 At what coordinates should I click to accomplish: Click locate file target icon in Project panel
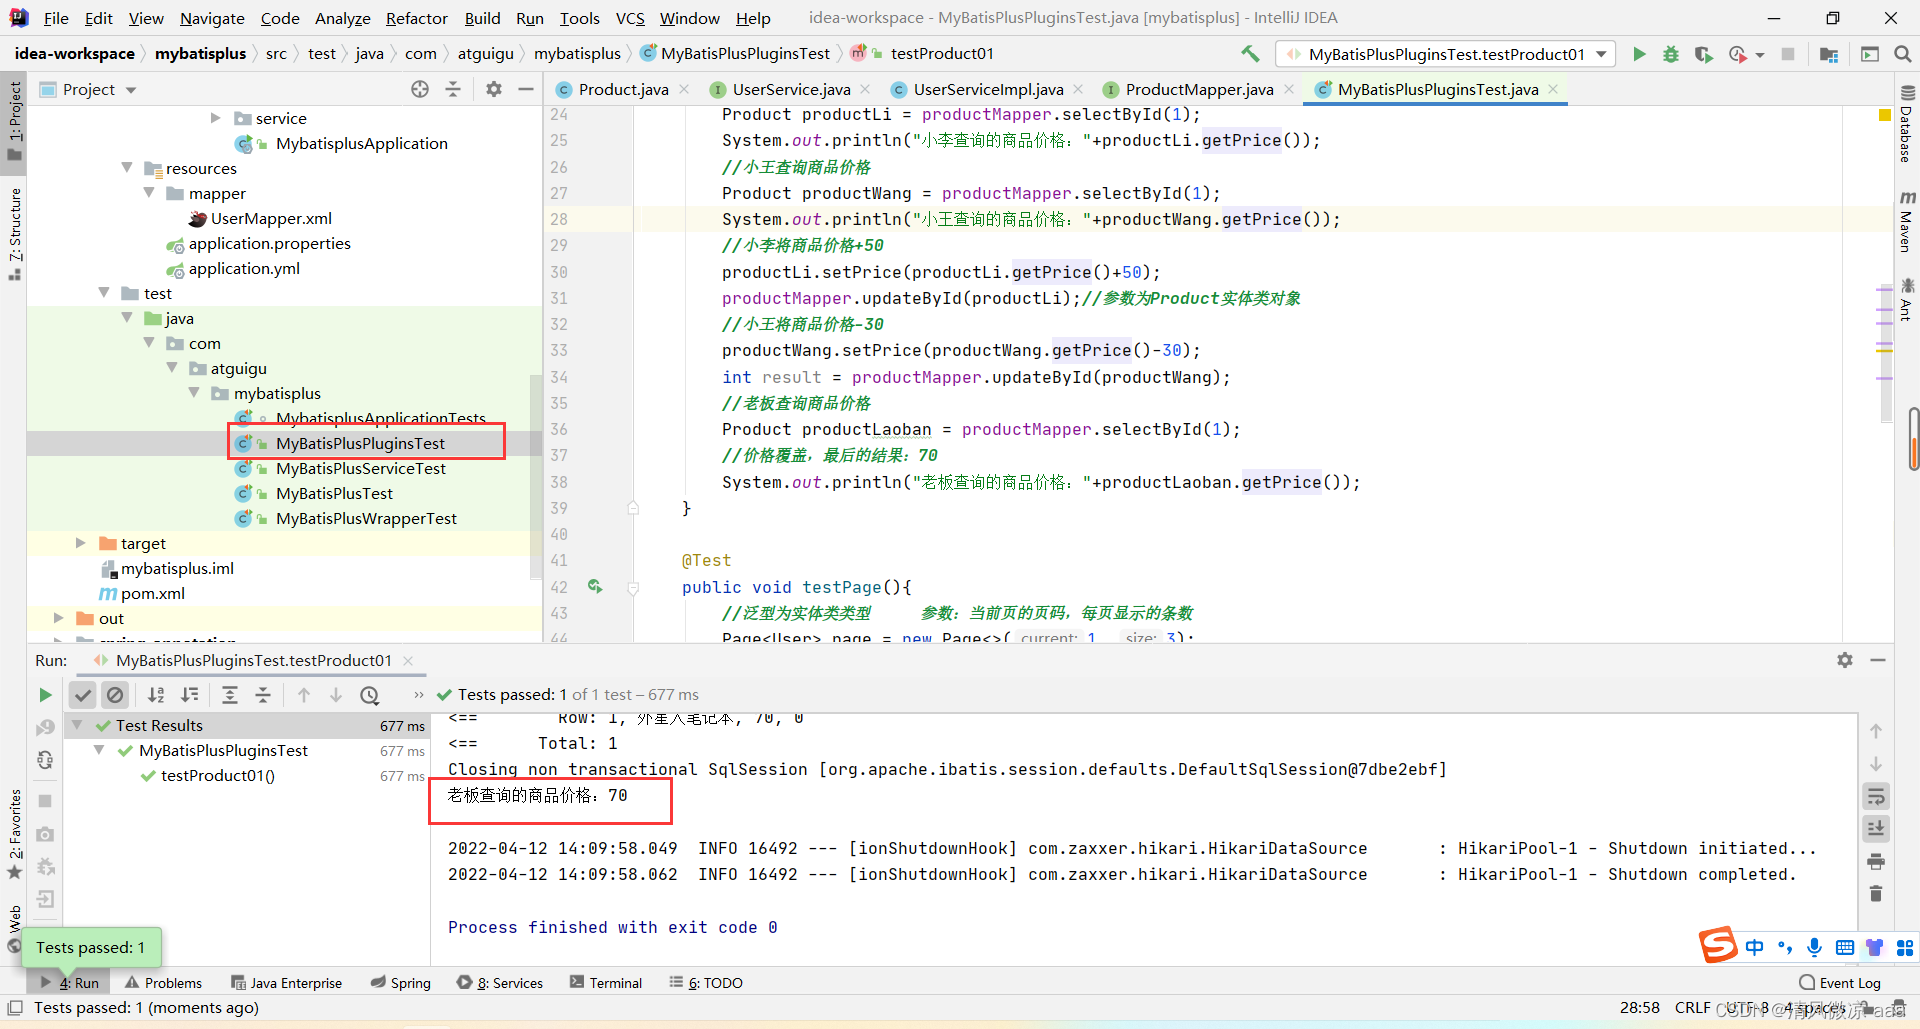pyautogui.click(x=420, y=89)
